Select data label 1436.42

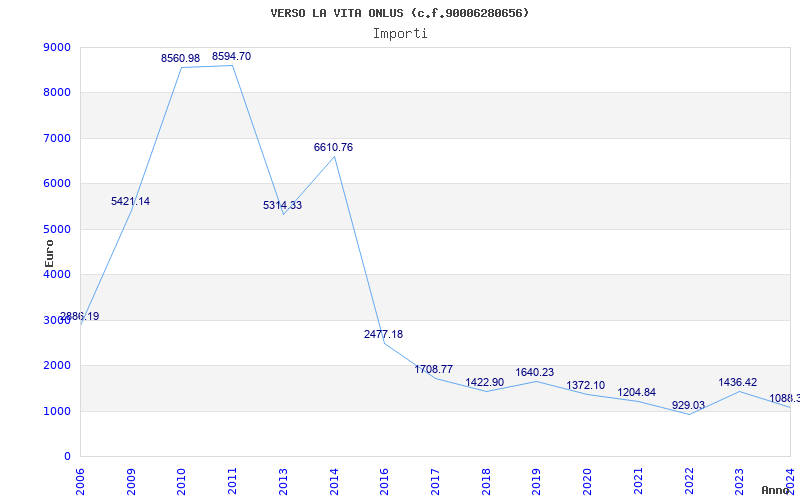[x=738, y=383]
